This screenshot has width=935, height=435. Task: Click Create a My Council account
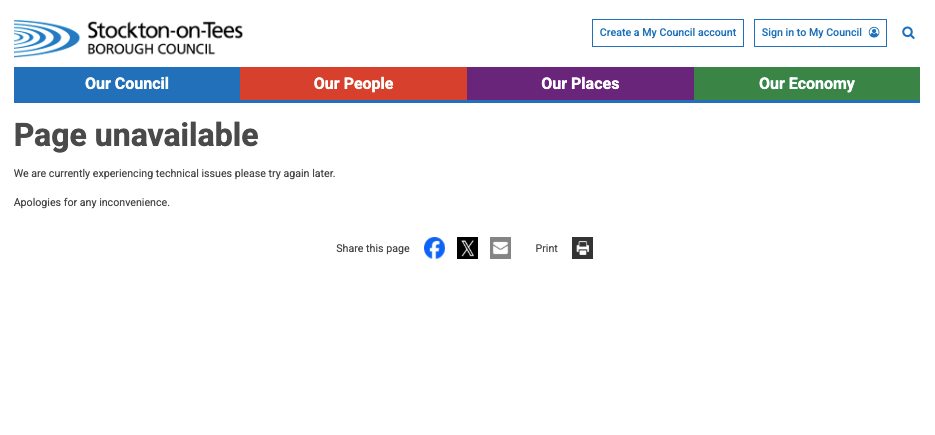[x=668, y=33]
